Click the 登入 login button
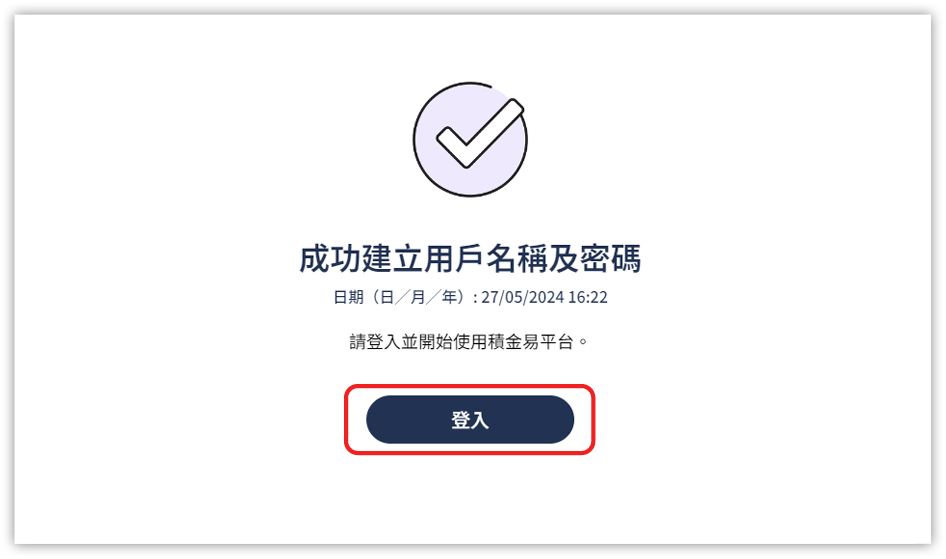The width and height of the screenshot is (946, 559). coord(469,420)
